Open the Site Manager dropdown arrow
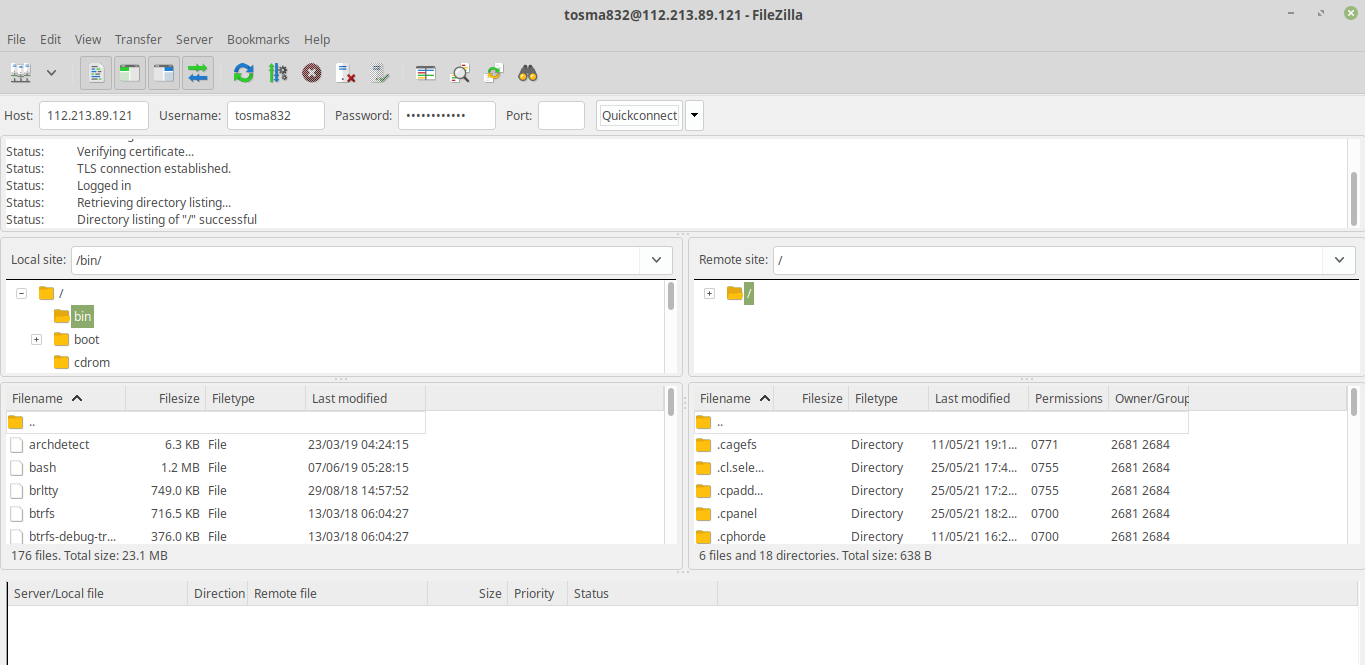 [51, 73]
